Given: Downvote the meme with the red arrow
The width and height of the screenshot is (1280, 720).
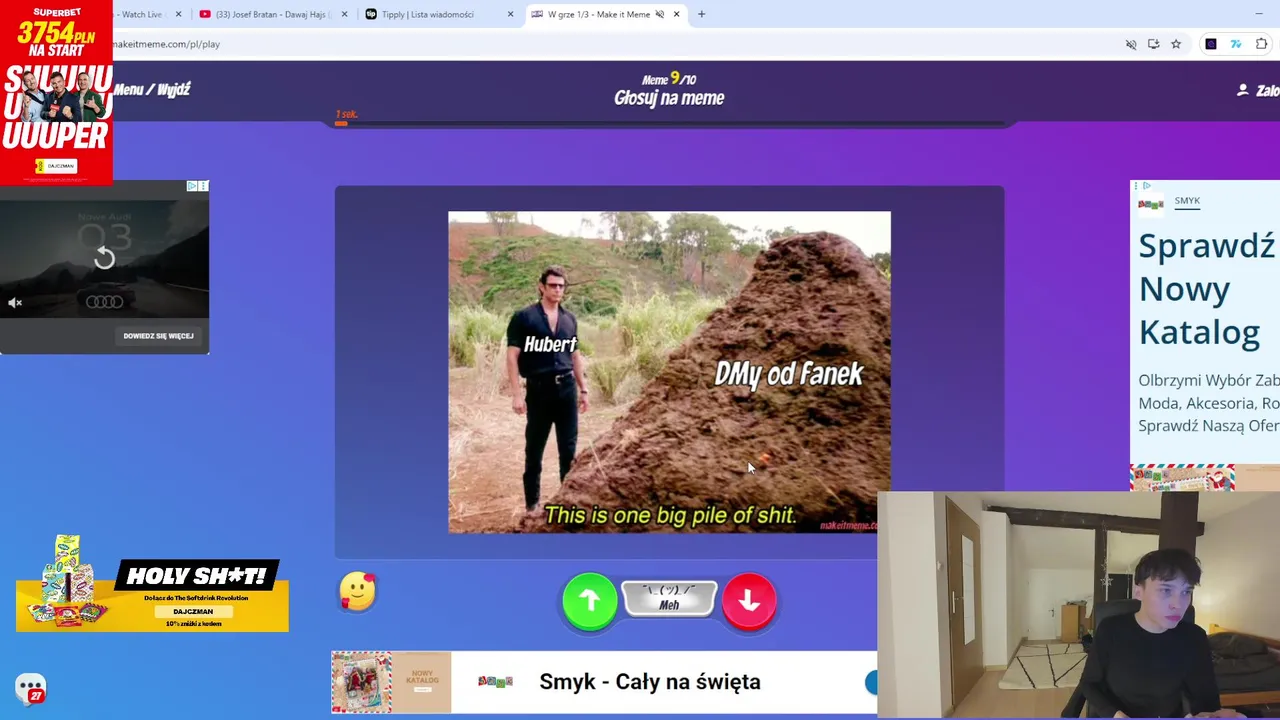Looking at the screenshot, I should [x=749, y=600].
